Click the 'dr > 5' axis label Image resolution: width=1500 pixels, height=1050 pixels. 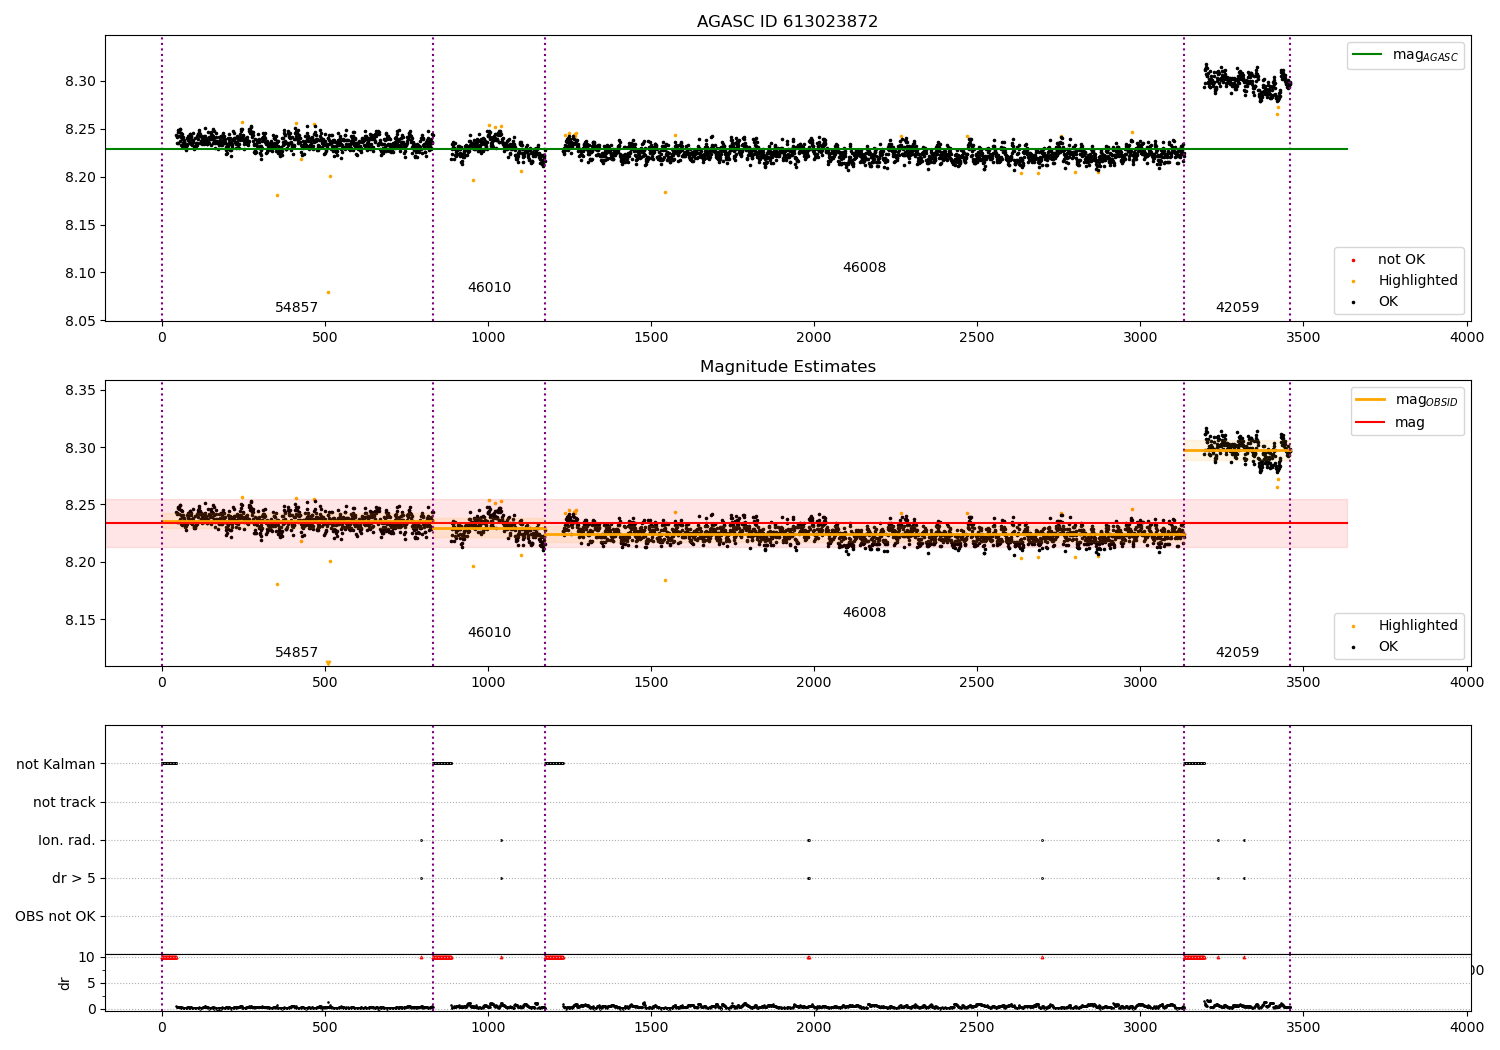(x=74, y=879)
